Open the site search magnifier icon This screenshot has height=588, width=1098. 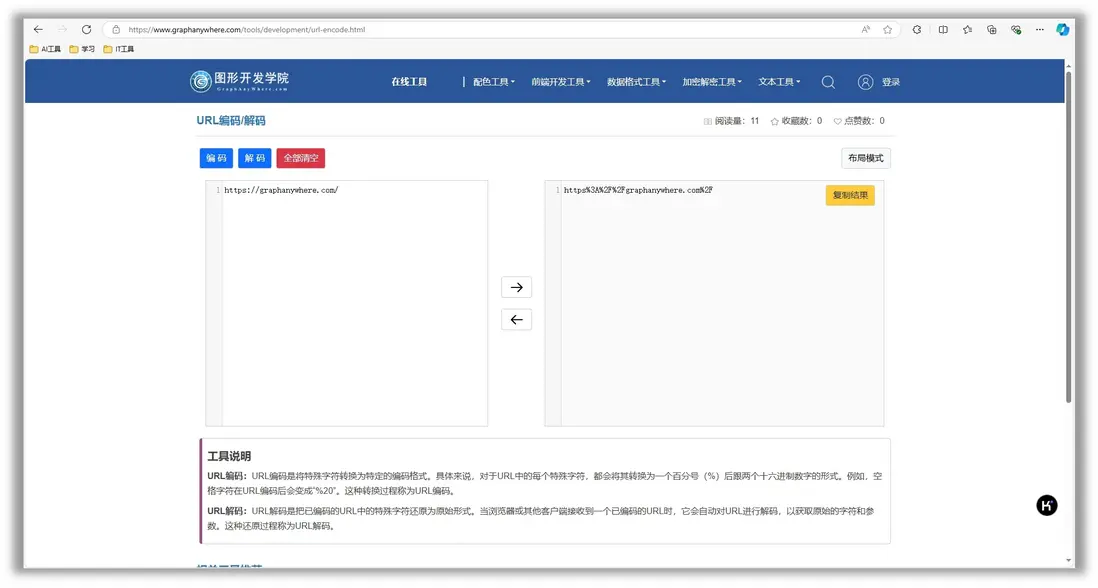(828, 82)
